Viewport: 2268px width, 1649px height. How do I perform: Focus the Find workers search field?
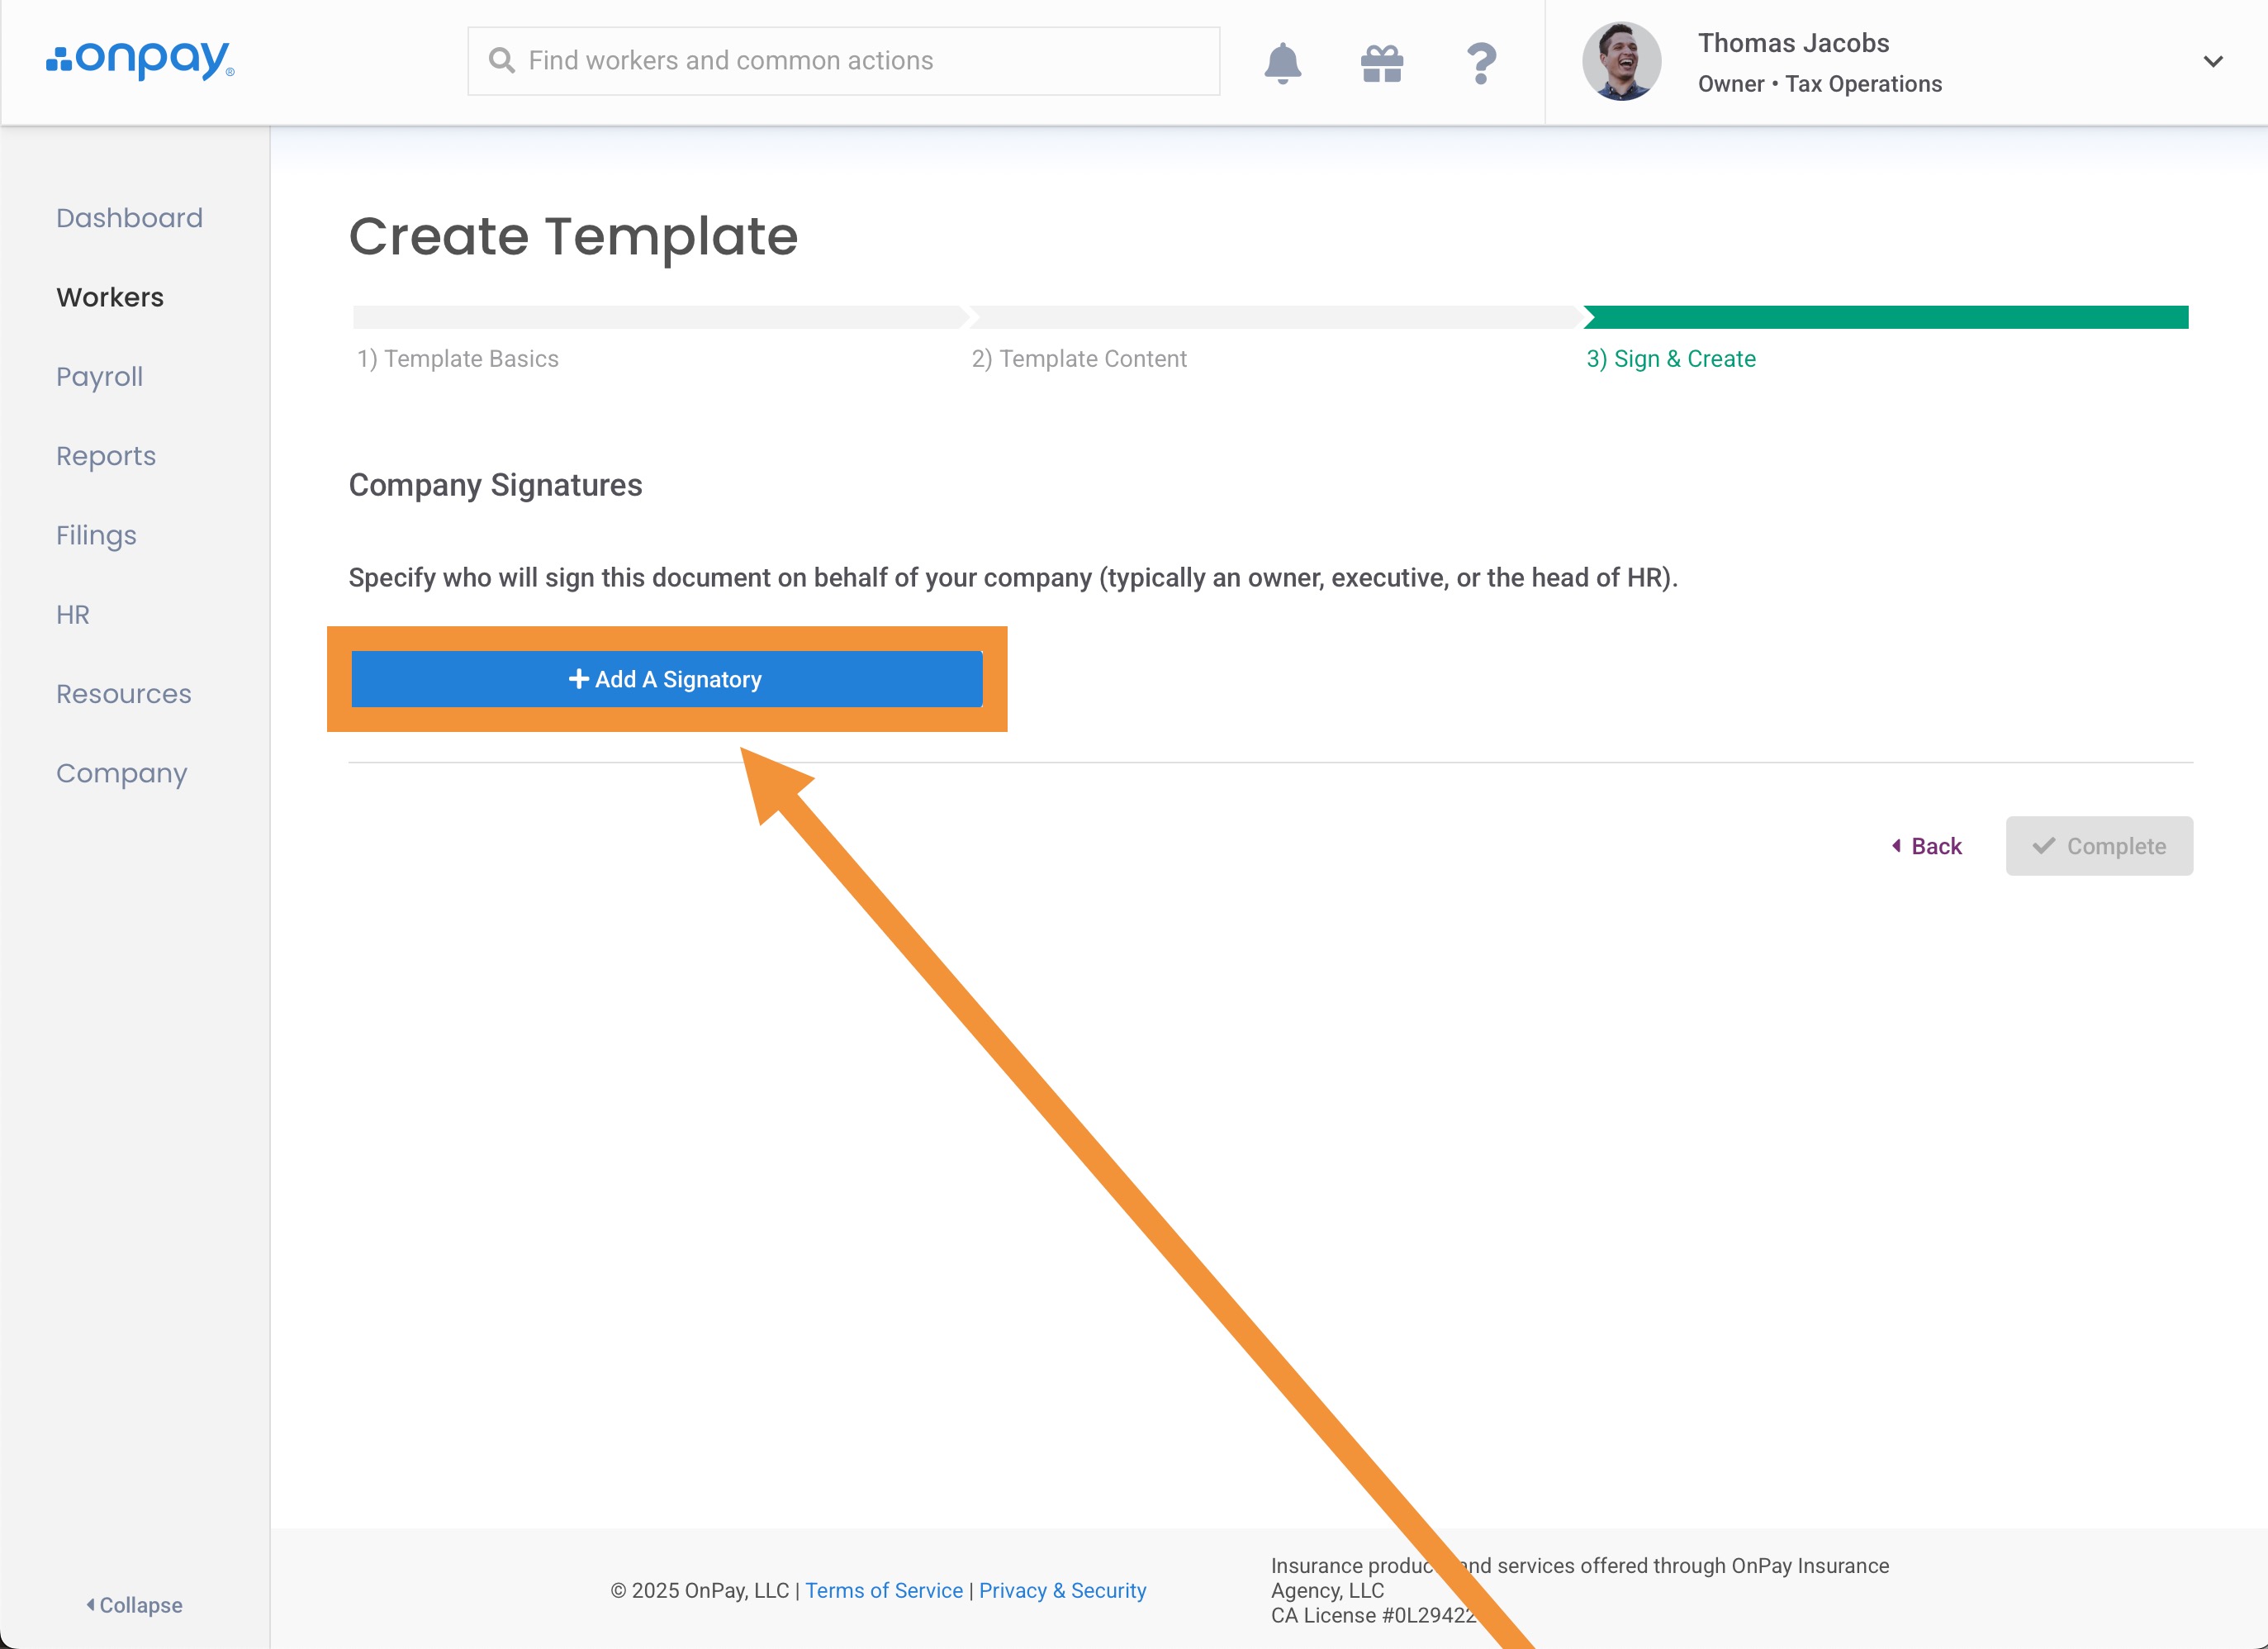pos(860,61)
